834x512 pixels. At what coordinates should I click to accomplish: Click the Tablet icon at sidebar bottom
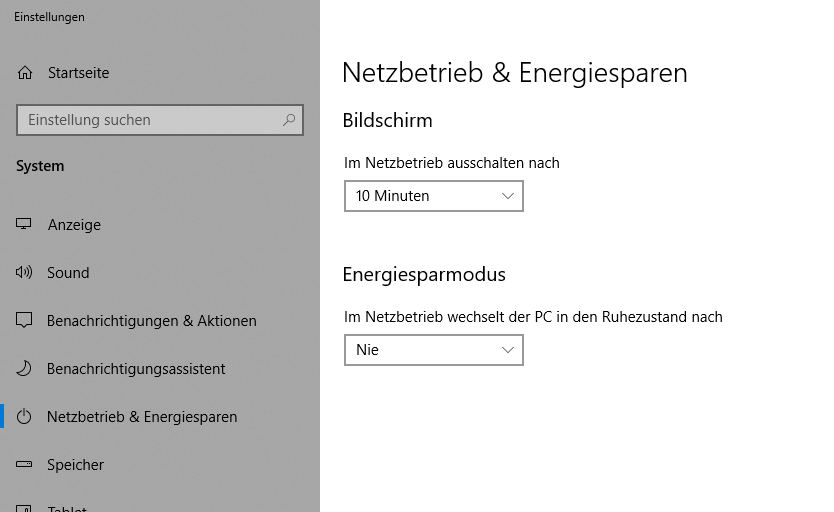(24, 508)
